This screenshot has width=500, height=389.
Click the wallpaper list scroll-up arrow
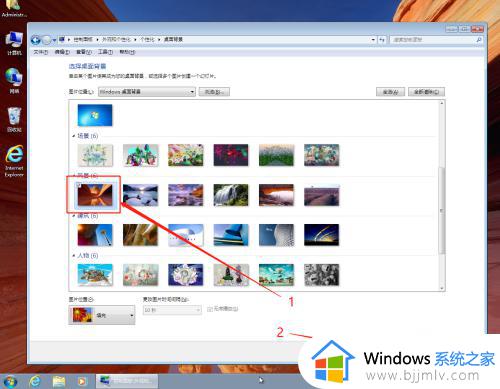[442, 104]
